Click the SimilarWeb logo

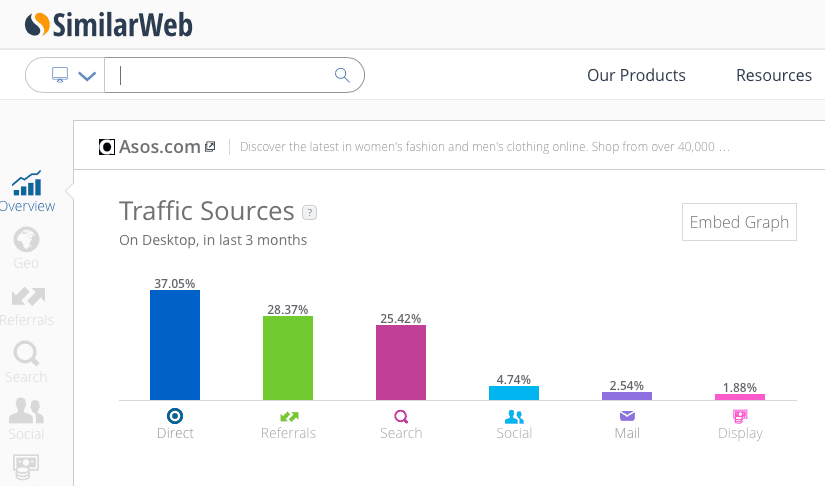click(x=108, y=24)
